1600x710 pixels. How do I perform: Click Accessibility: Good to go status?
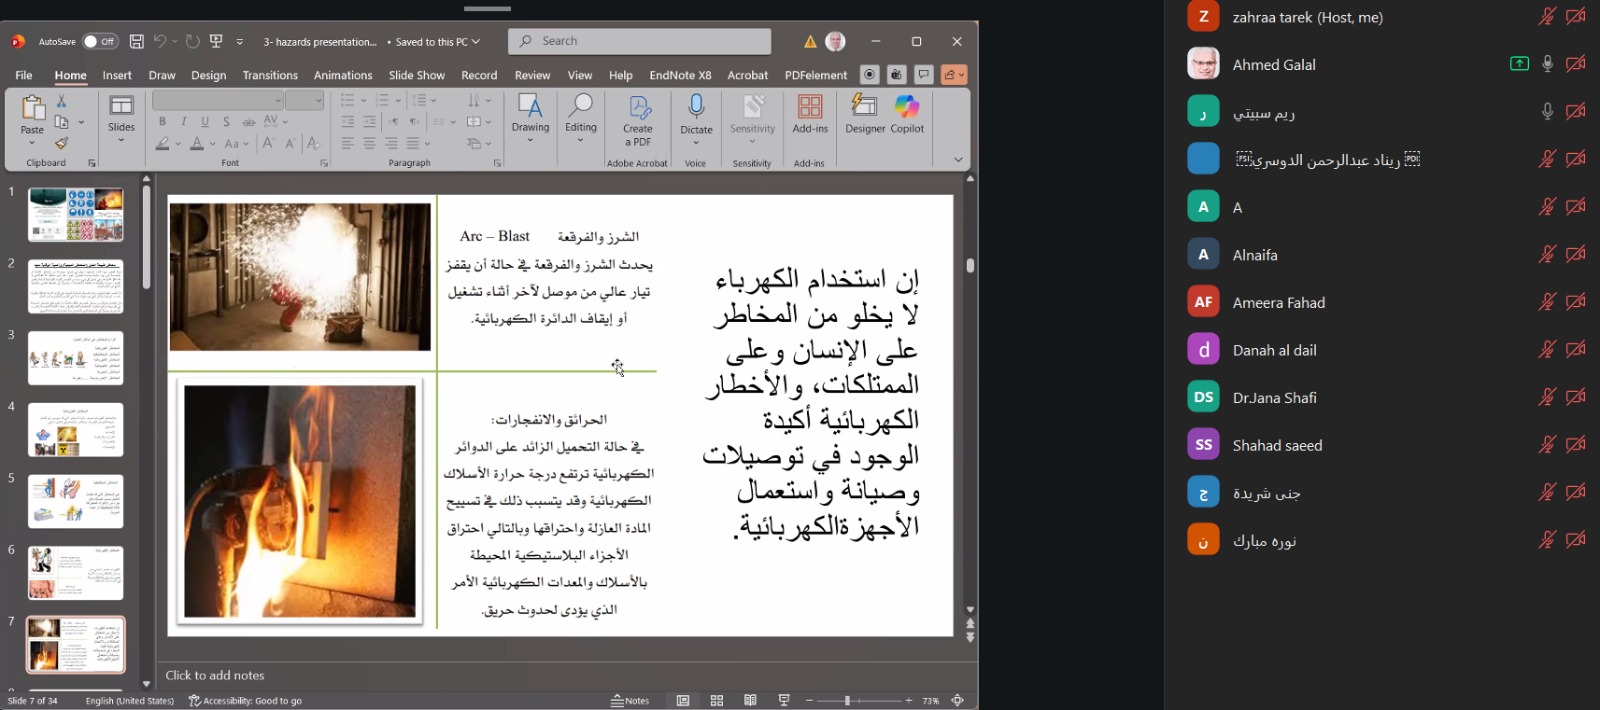pos(246,701)
